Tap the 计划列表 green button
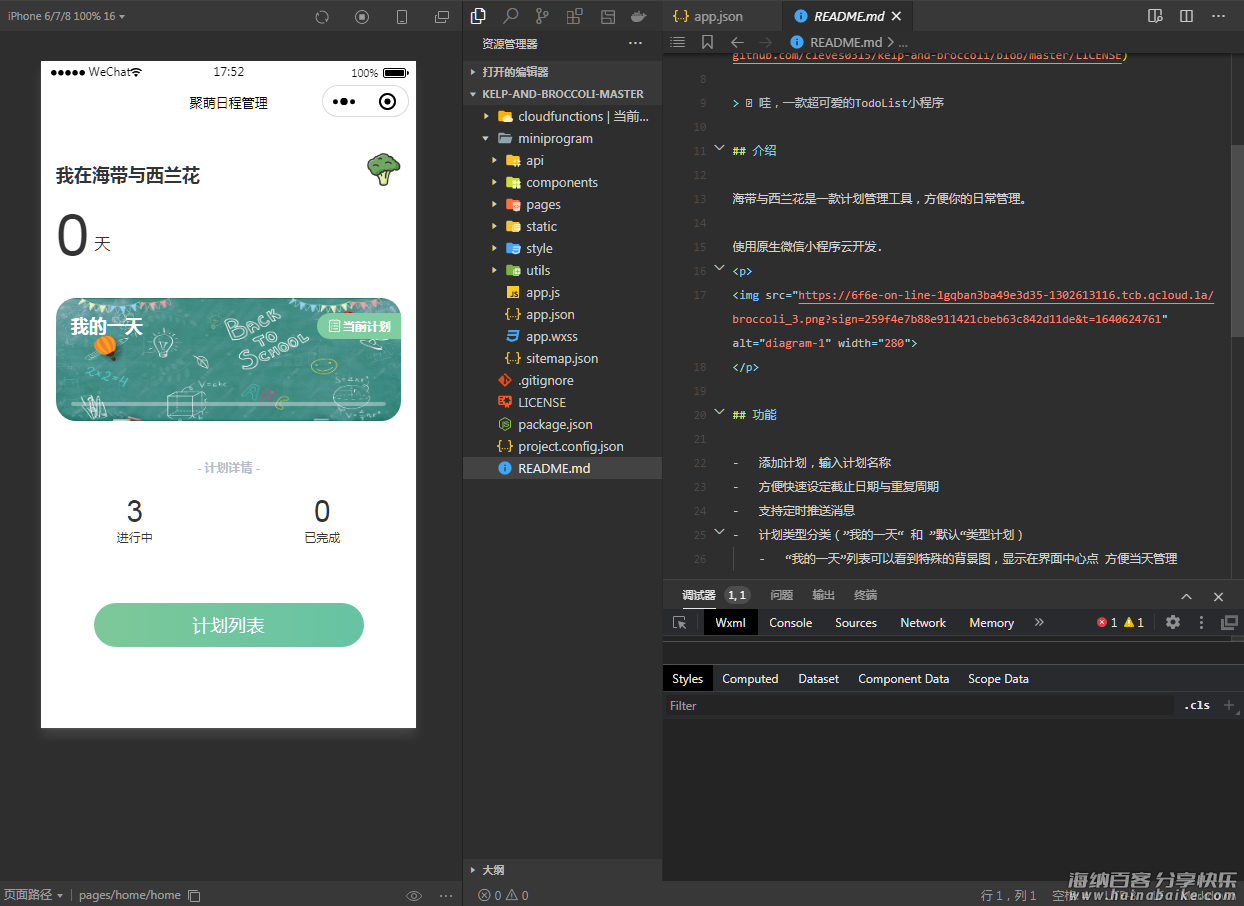The width and height of the screenshot is (1244, 906). pyautogui.click(x=229, y=625)
